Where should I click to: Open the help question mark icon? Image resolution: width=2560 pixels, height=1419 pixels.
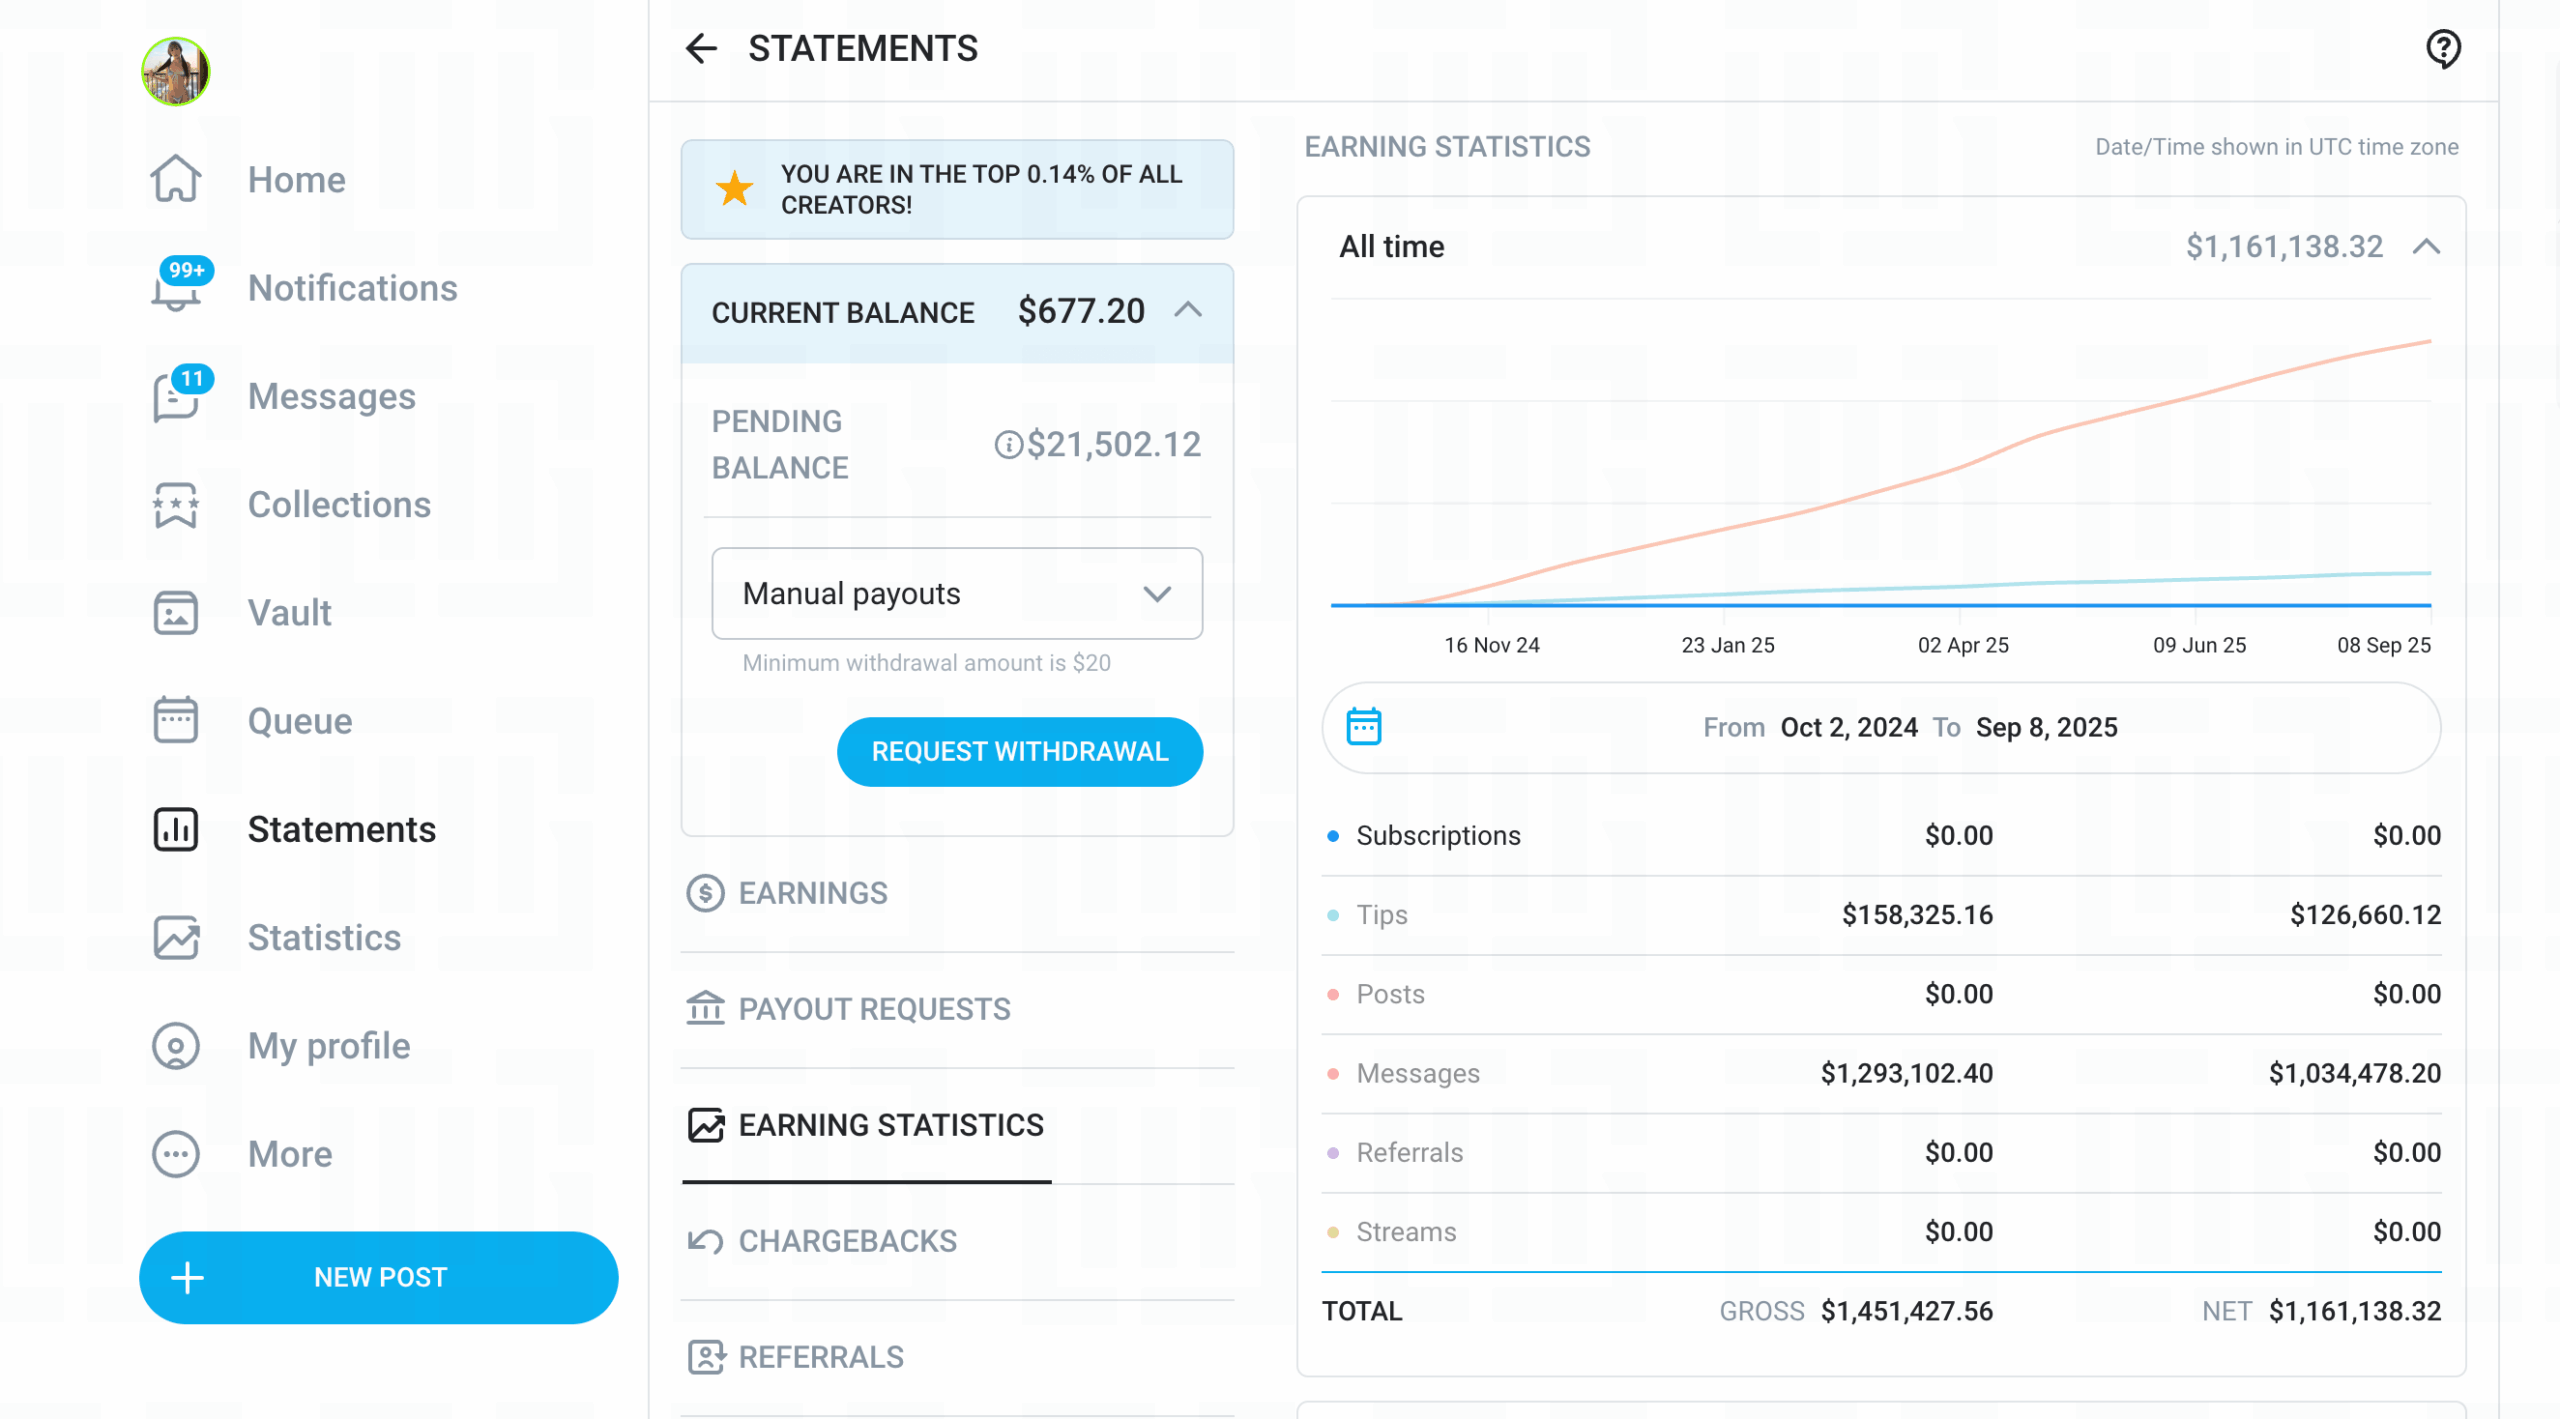point(2442,48)
